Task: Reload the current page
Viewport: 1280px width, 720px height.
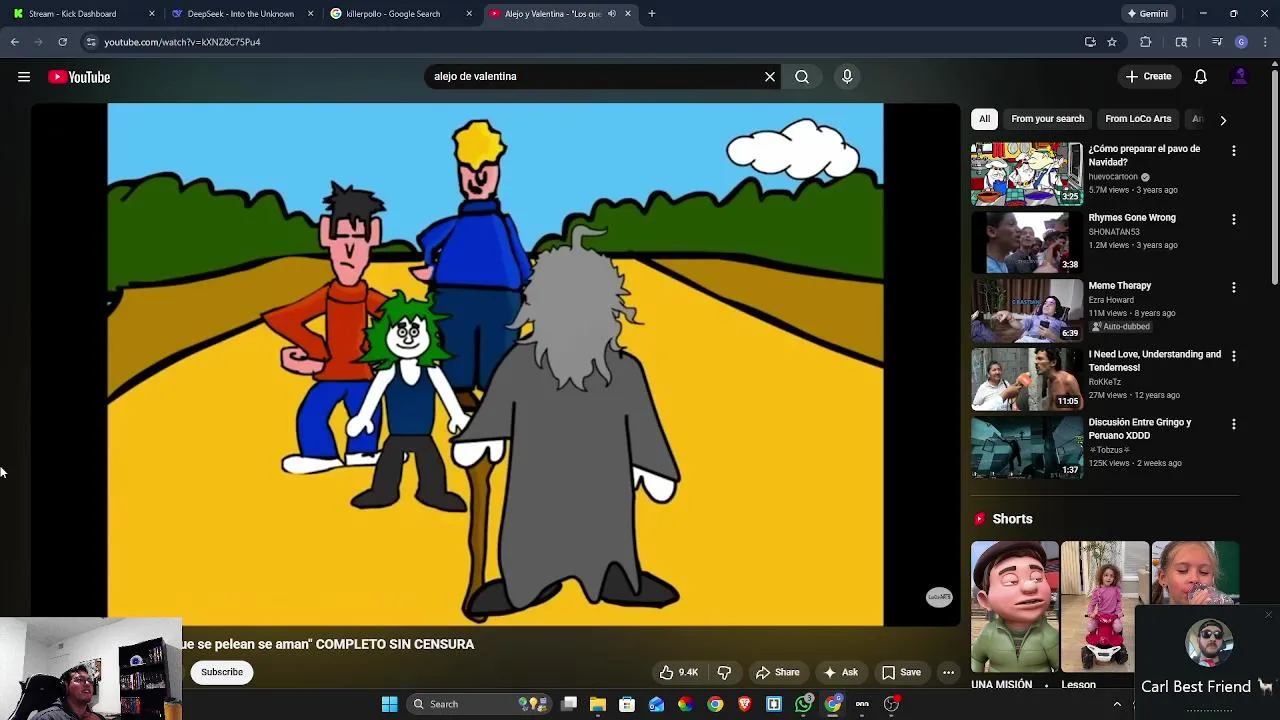Action: pos(62,42)
